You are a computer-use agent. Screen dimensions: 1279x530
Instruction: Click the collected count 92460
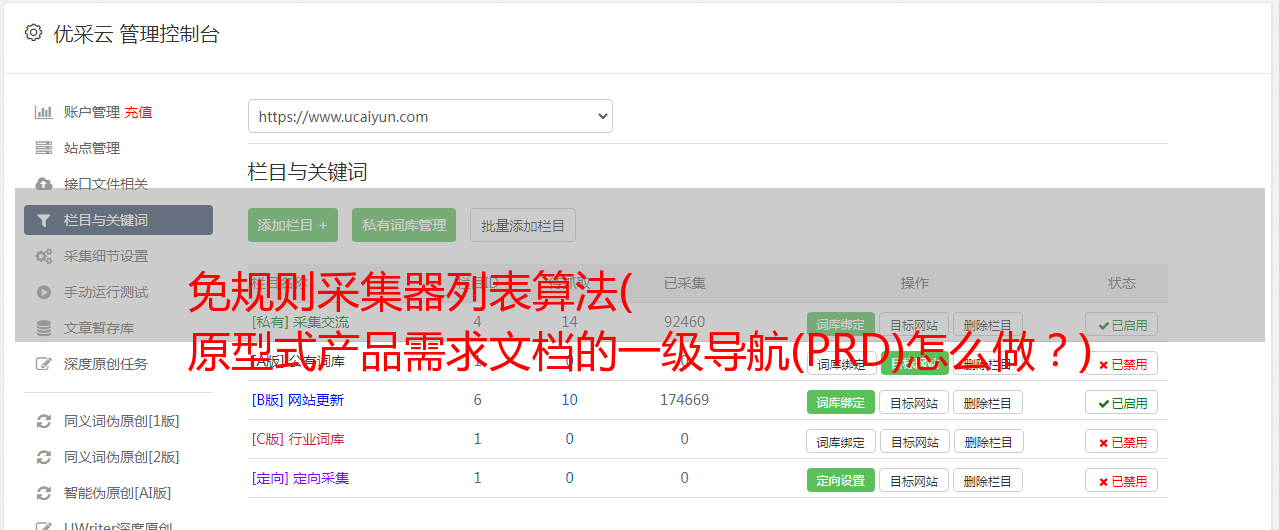point(685,322)
